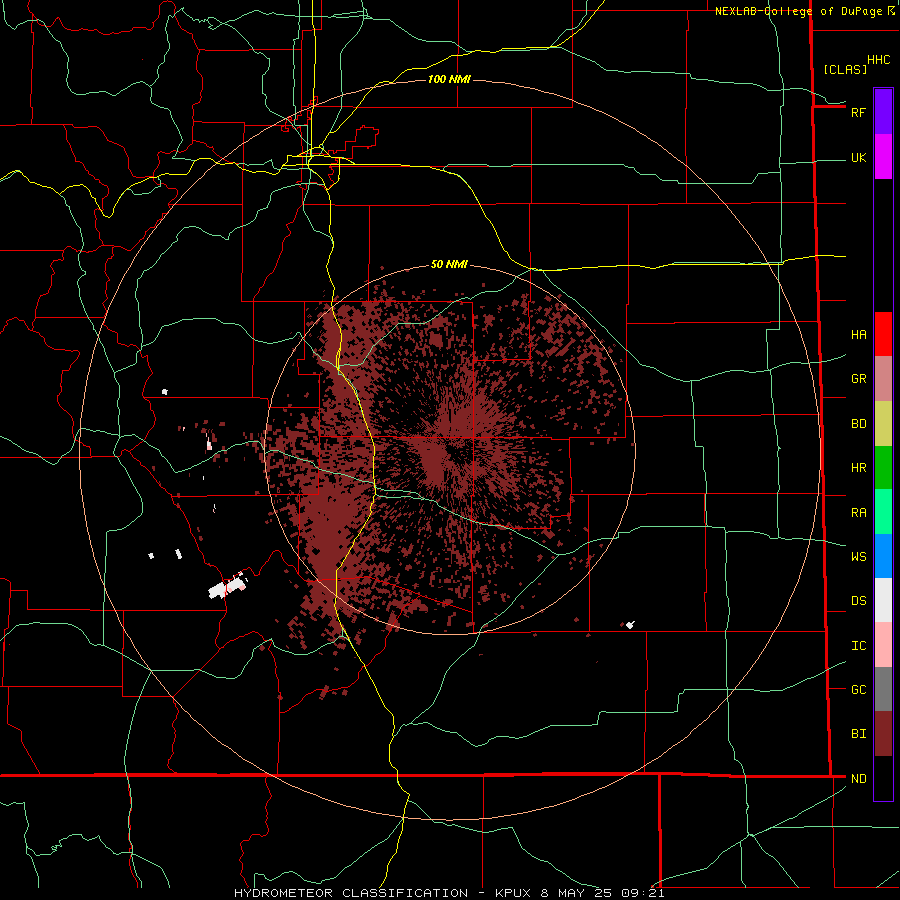This screenshot has height=900, width=900.
Task: Click the DS legend label
Action: pos(858,601)
